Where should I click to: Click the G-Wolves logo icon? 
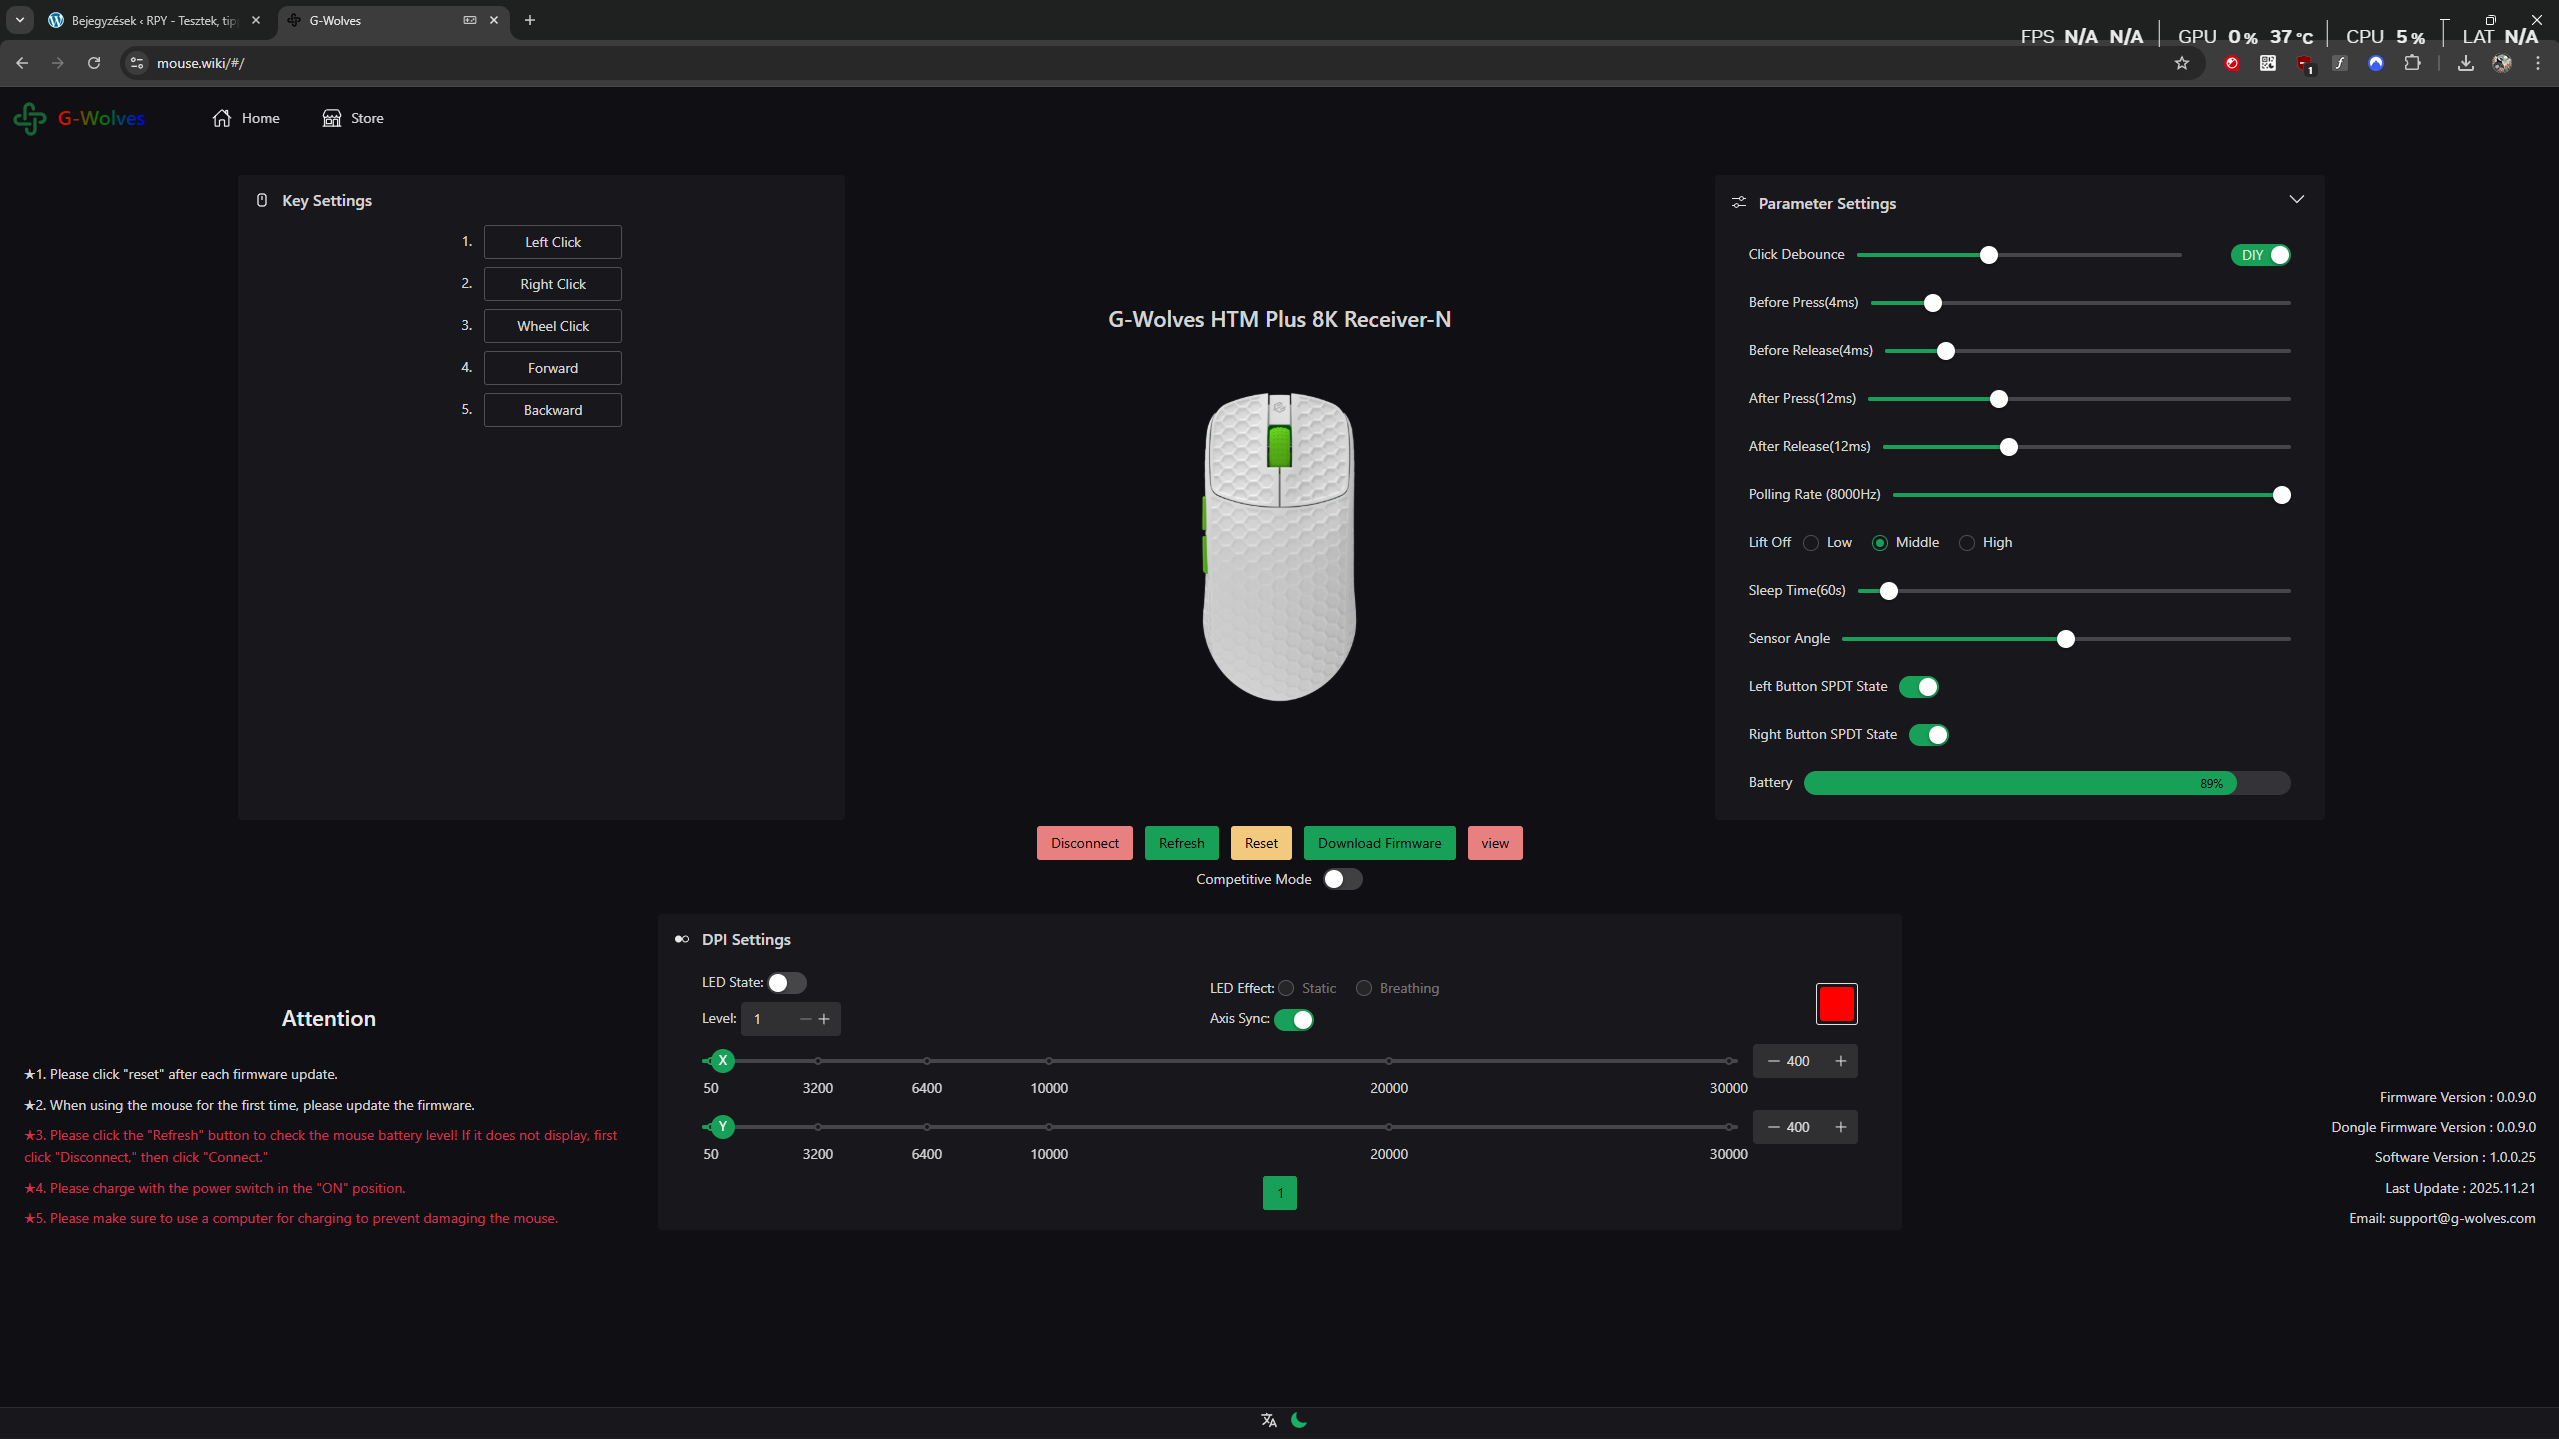coord(30,118)
